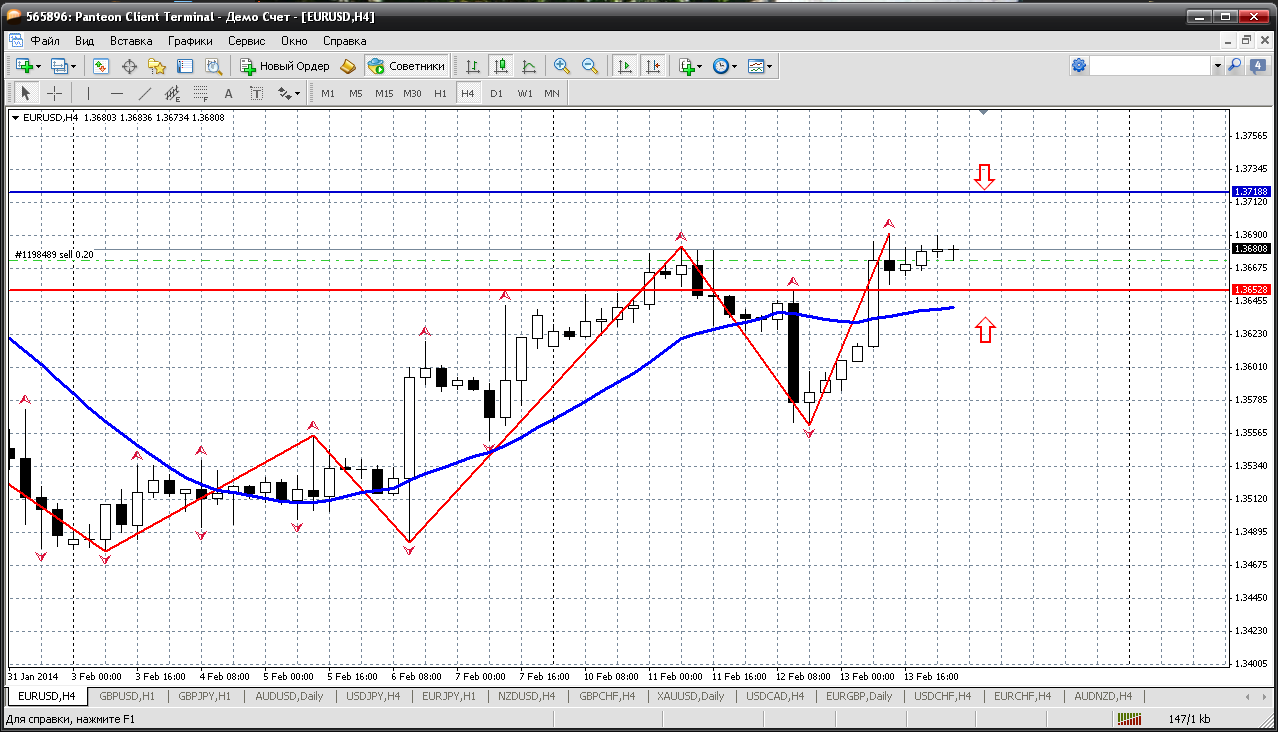The image size is (1278, 732).
Task: Switch timeframe to MN
Action: pos(552,93)
